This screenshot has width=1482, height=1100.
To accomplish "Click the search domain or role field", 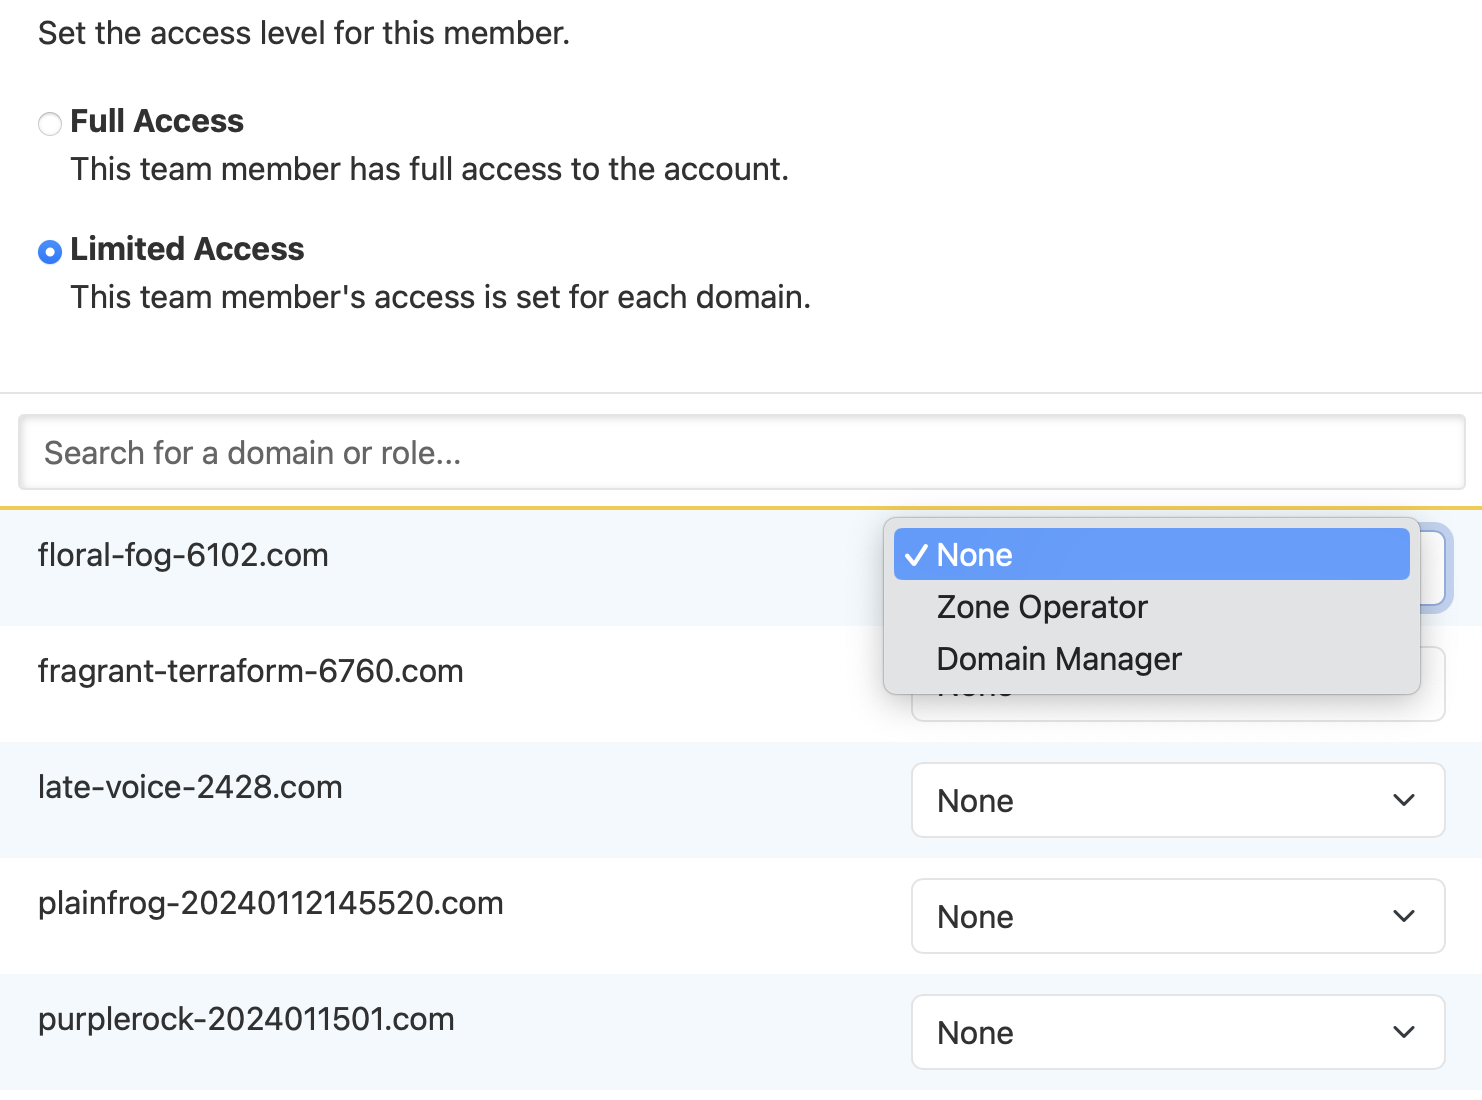I will click(740, 452).
